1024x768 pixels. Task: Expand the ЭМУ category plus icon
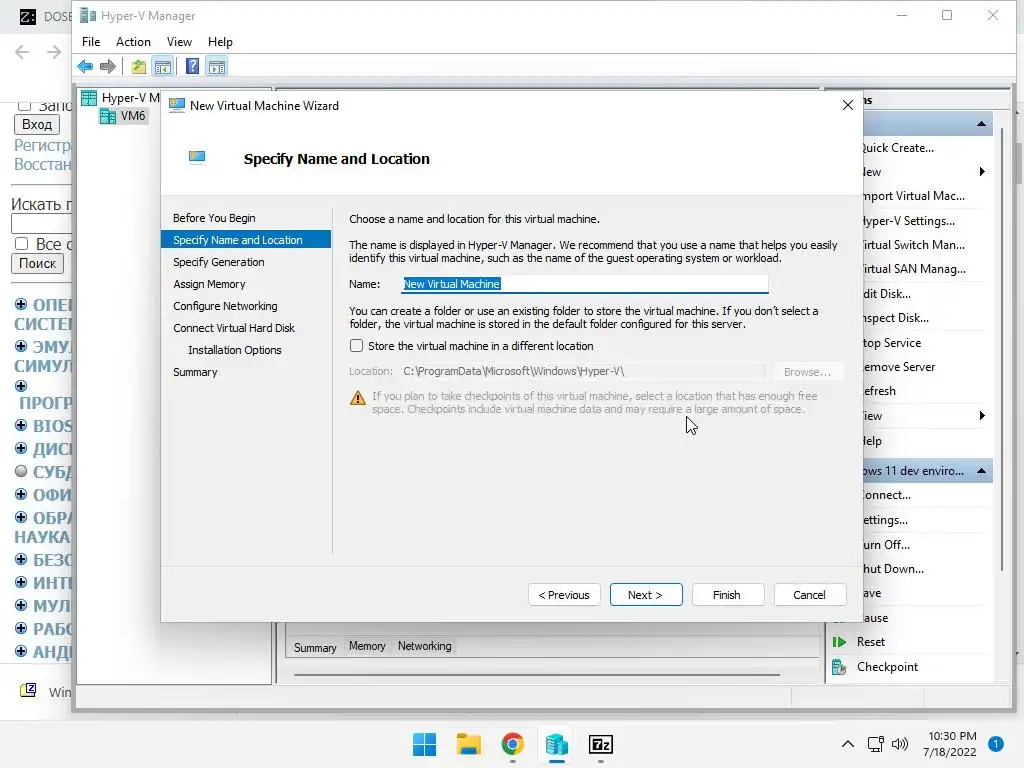pos(21,346)
